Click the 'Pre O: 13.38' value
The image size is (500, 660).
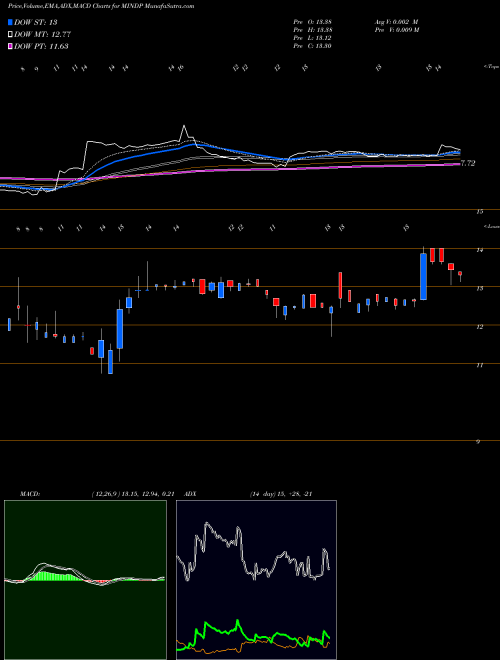(x=312, y=22)
